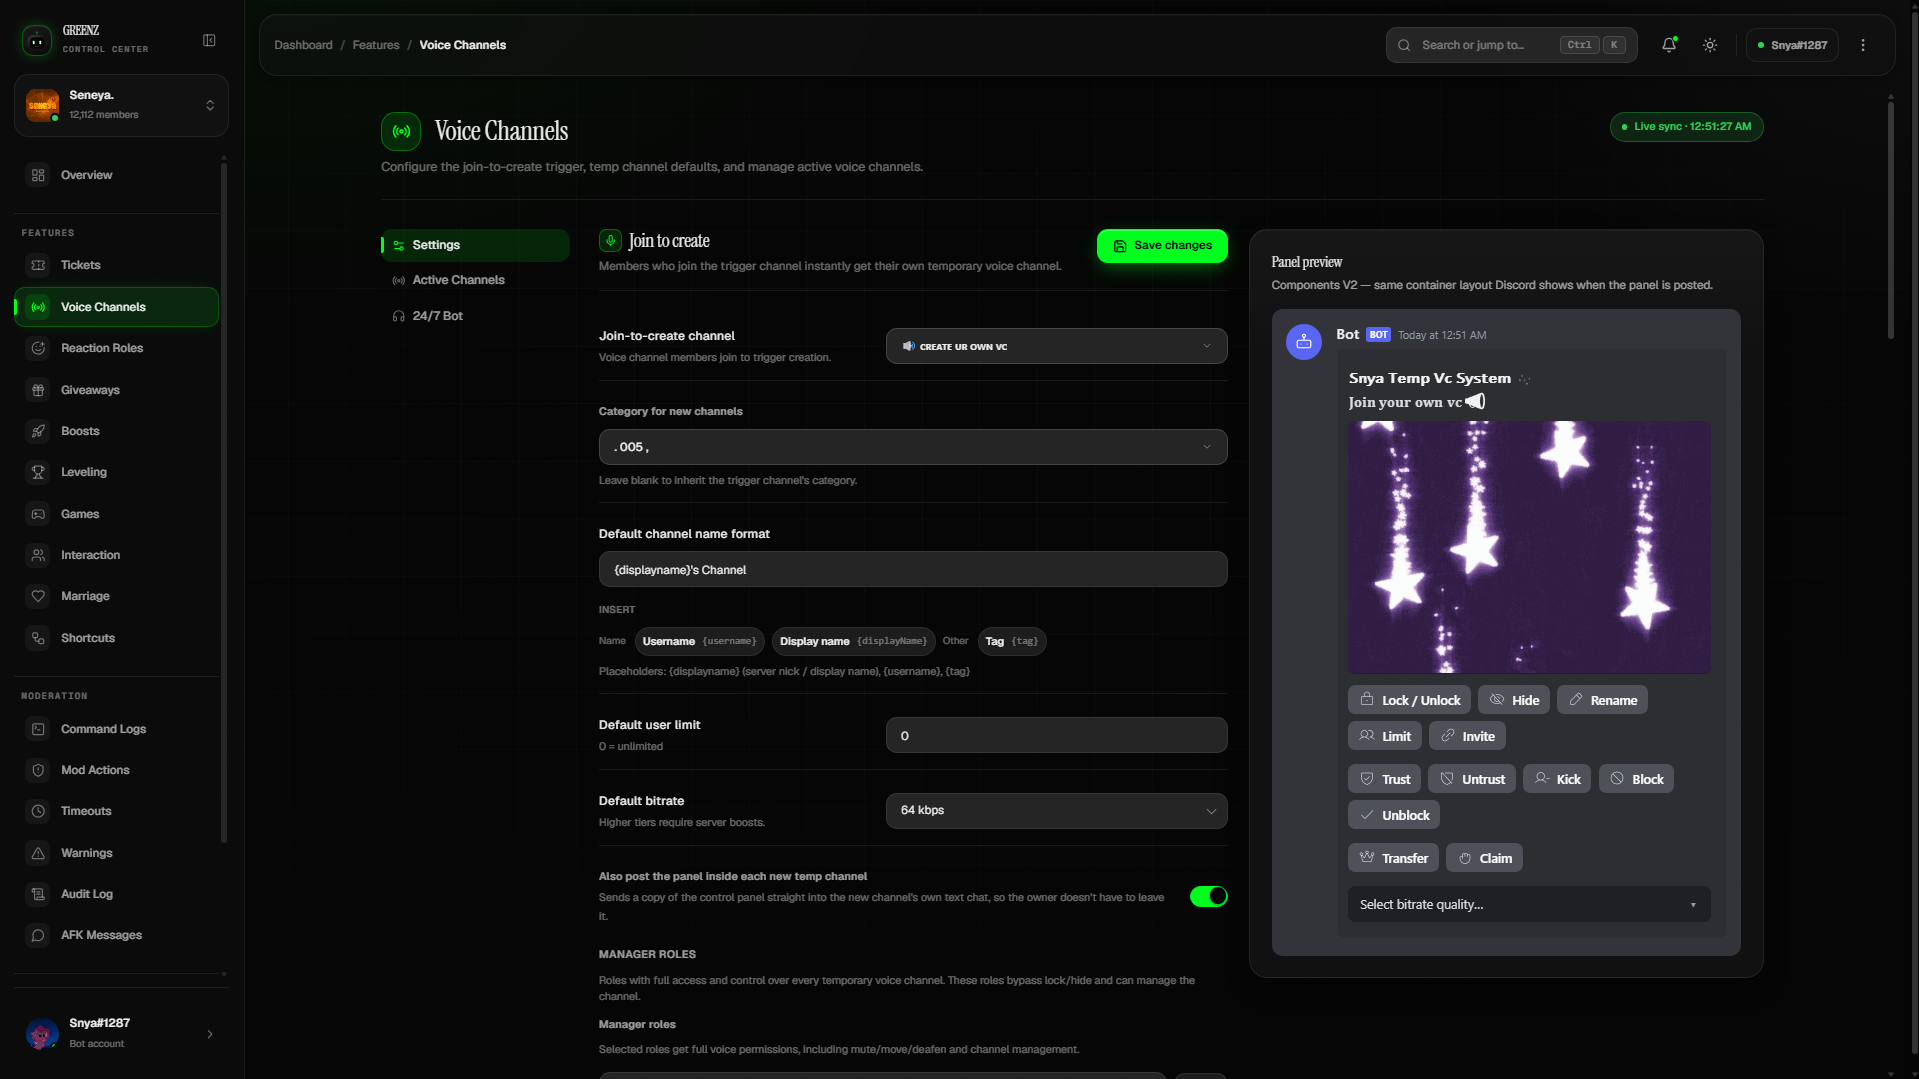
Task: Click Transfer panel button
Action: (1393, 858)
